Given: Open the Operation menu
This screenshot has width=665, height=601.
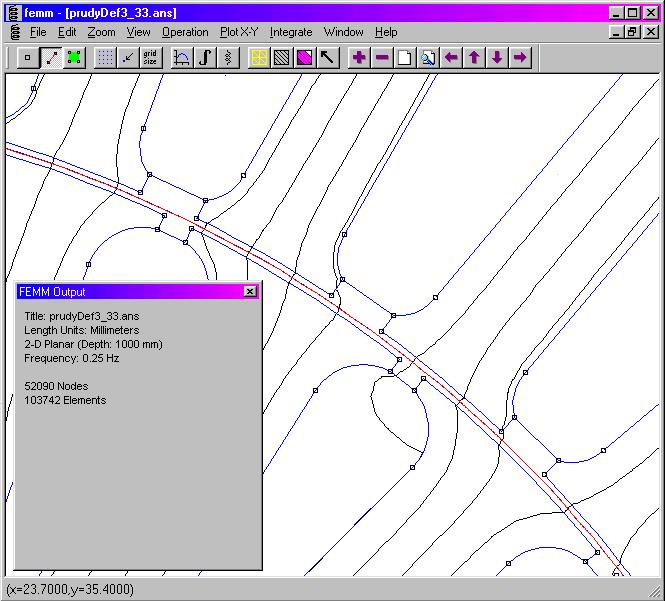Looking at the screenshot, I should point(185,32).
